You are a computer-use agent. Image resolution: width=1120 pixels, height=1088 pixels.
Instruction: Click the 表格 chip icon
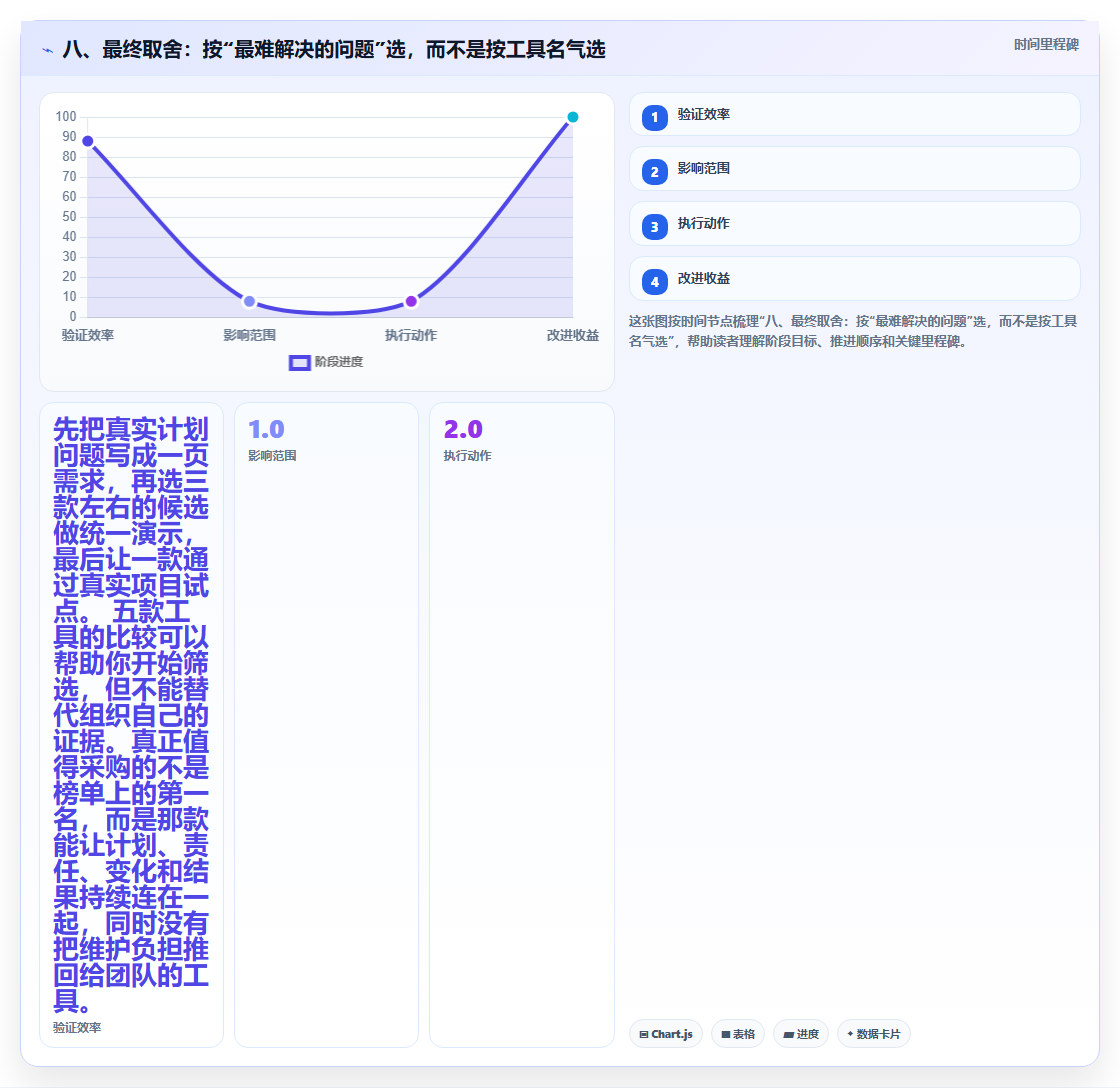tap(726, 1034)
